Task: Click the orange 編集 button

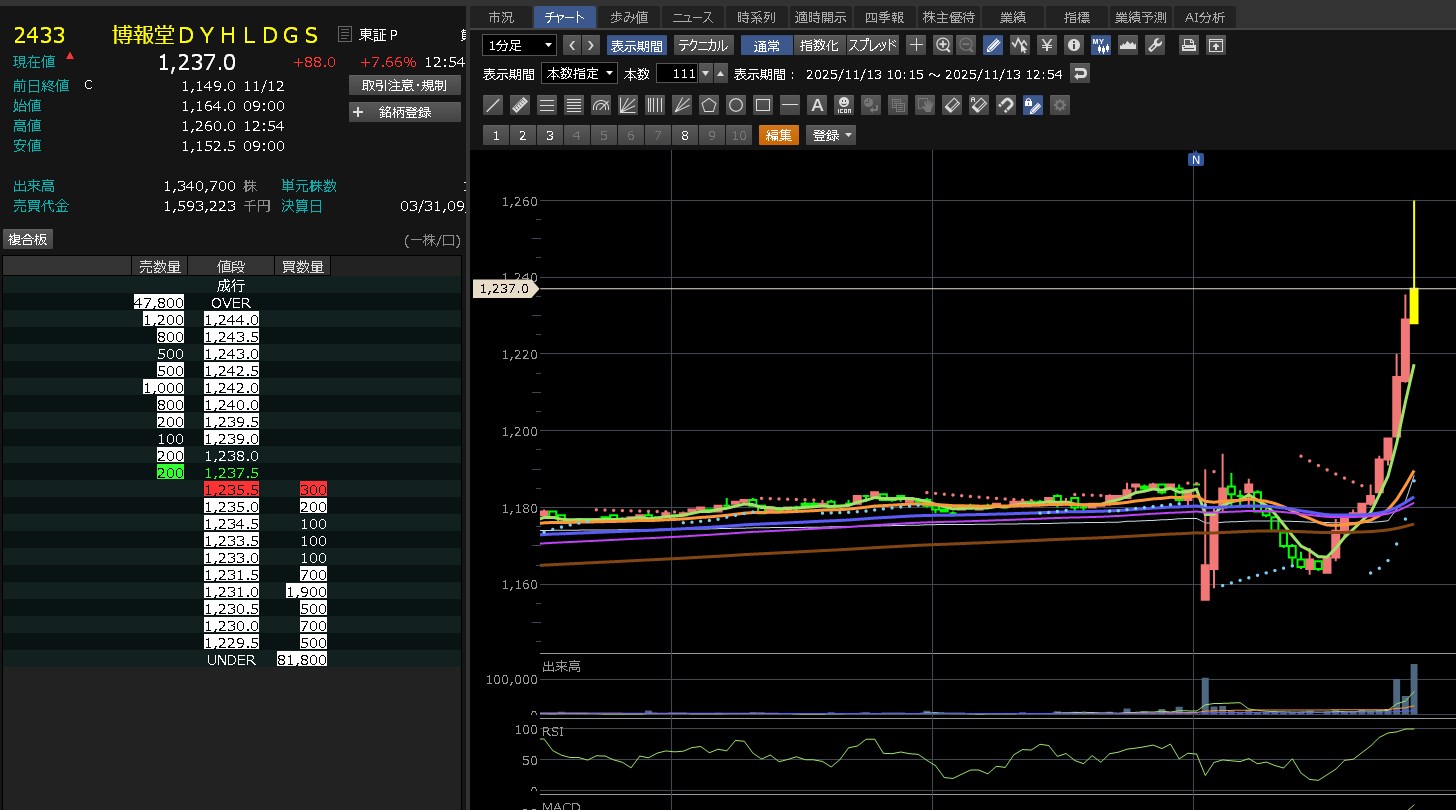Action: coord(779,136)
